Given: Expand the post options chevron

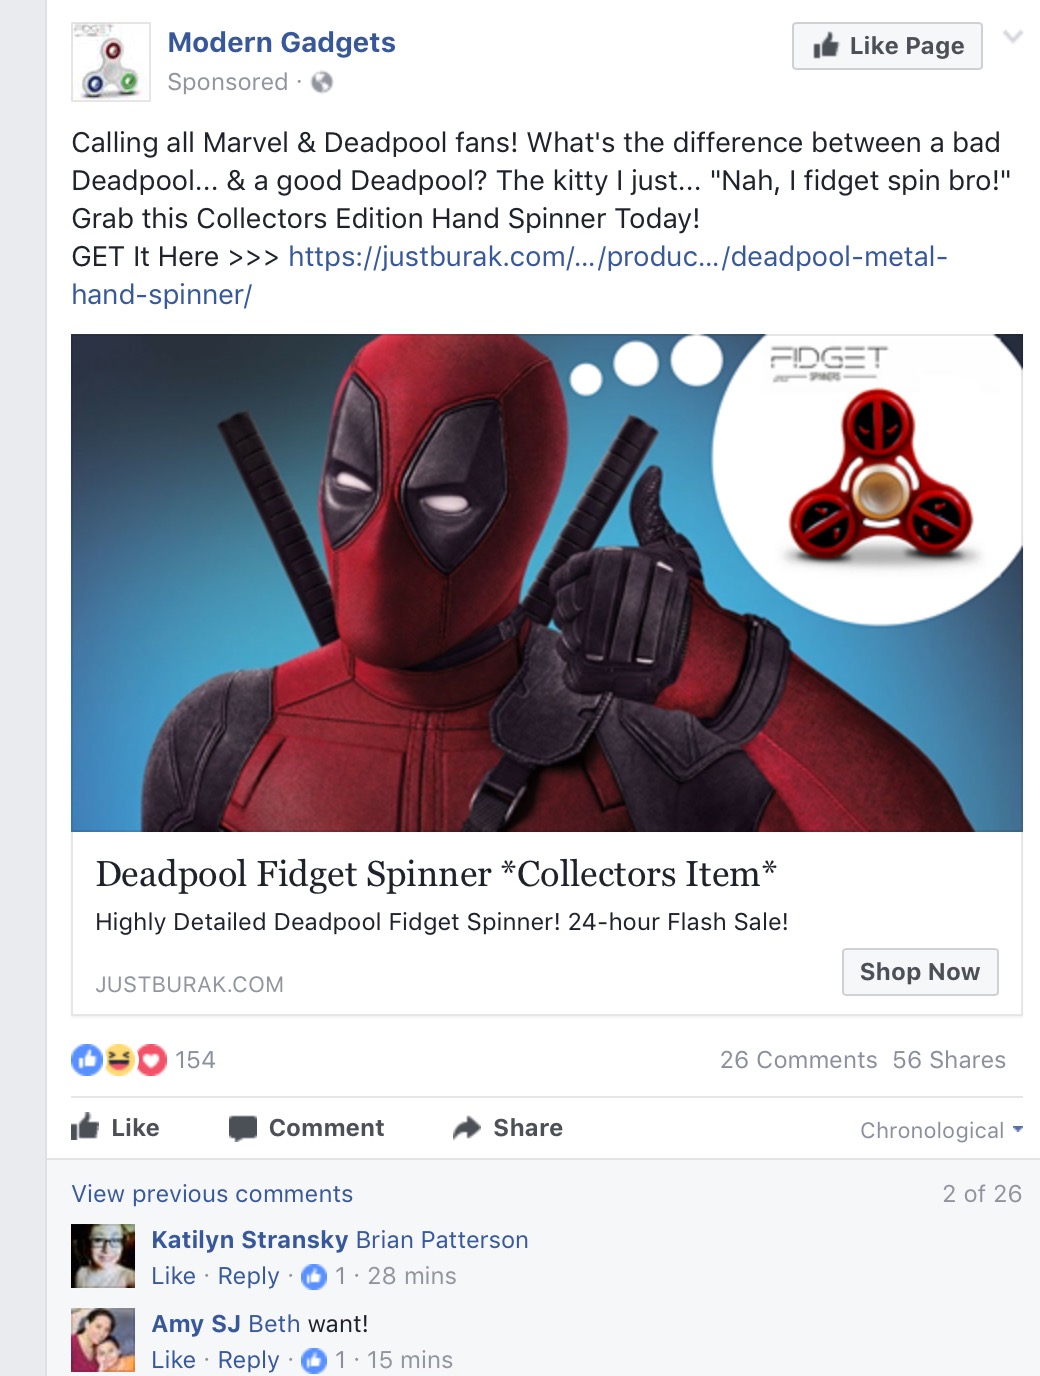Looking at the screenshot, I should click(x=1013, y=38).
